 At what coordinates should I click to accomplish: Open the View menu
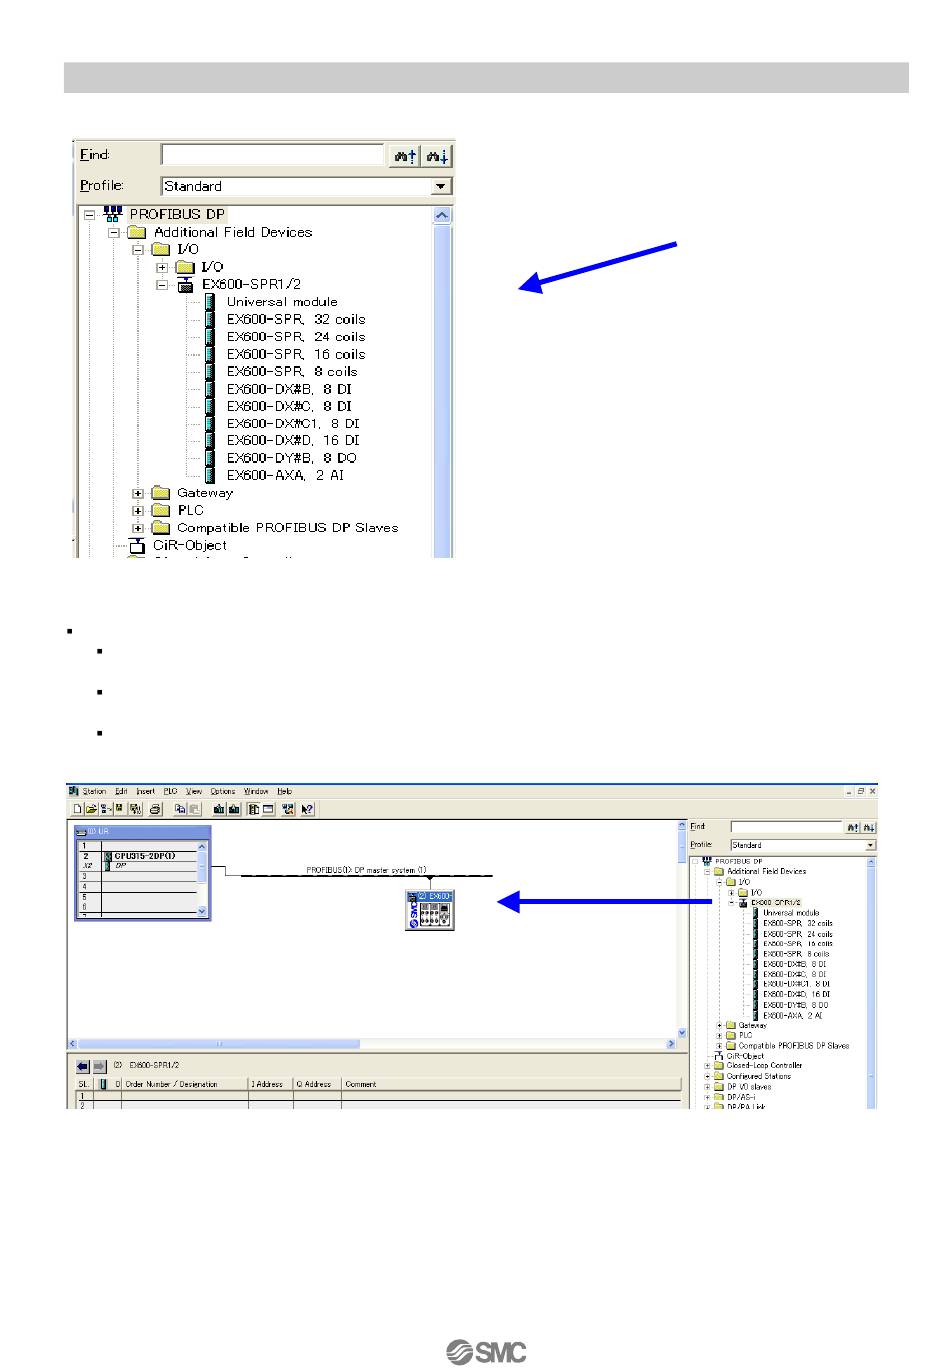[194, 791]
